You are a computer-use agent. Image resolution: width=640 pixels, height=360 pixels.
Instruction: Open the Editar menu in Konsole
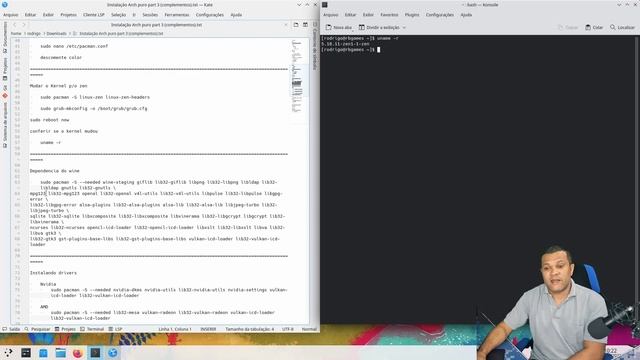350,15
